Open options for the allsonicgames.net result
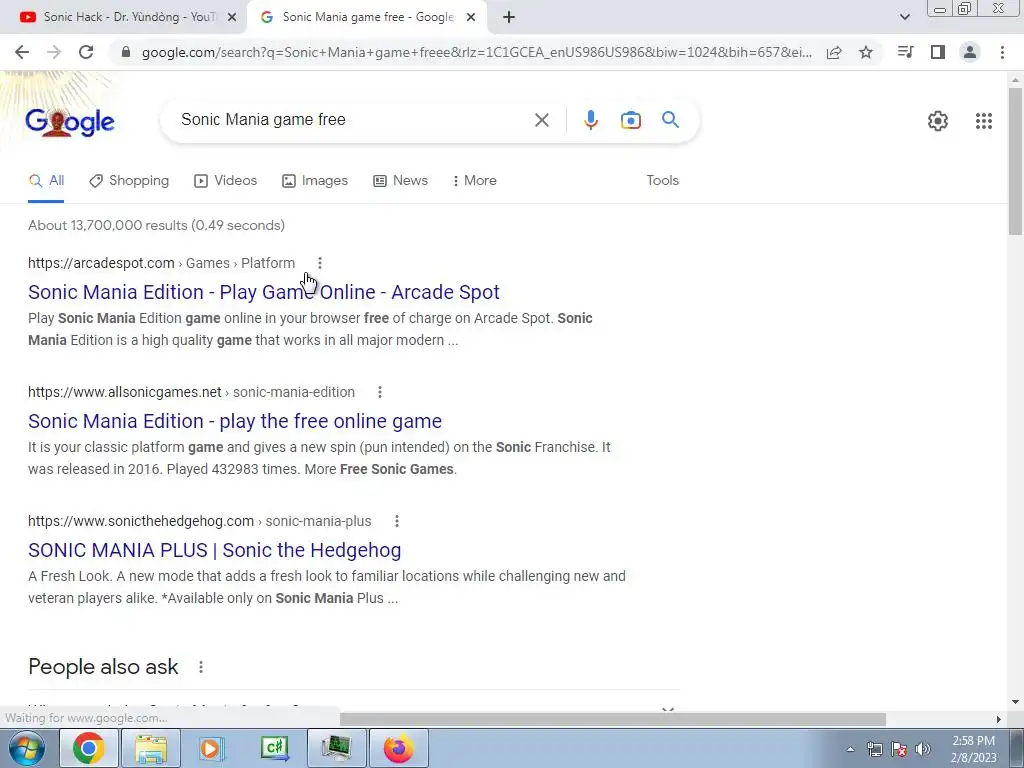The image size is (1024, 768). point(379,392)
